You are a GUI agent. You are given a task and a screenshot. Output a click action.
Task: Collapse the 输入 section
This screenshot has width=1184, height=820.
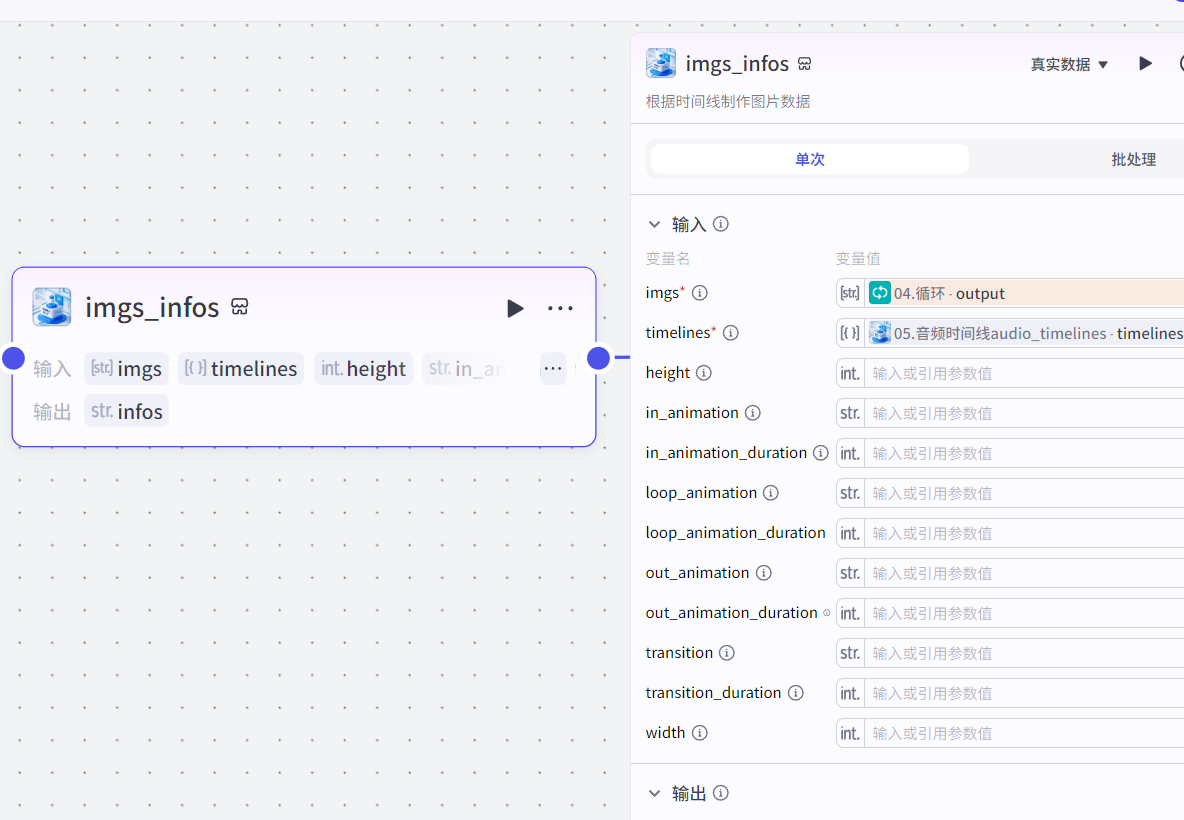click(655, 224)
